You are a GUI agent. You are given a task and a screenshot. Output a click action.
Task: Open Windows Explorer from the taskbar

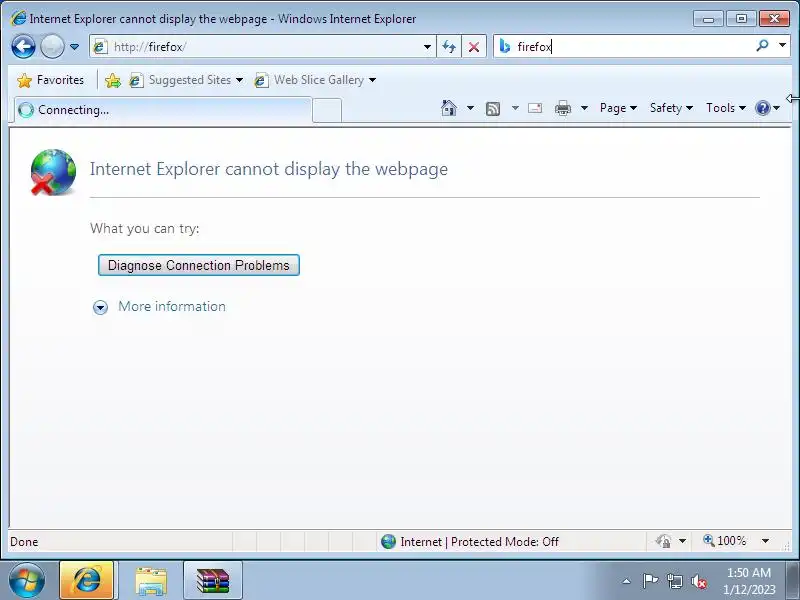pyautogui.click(x=151, y=581)
